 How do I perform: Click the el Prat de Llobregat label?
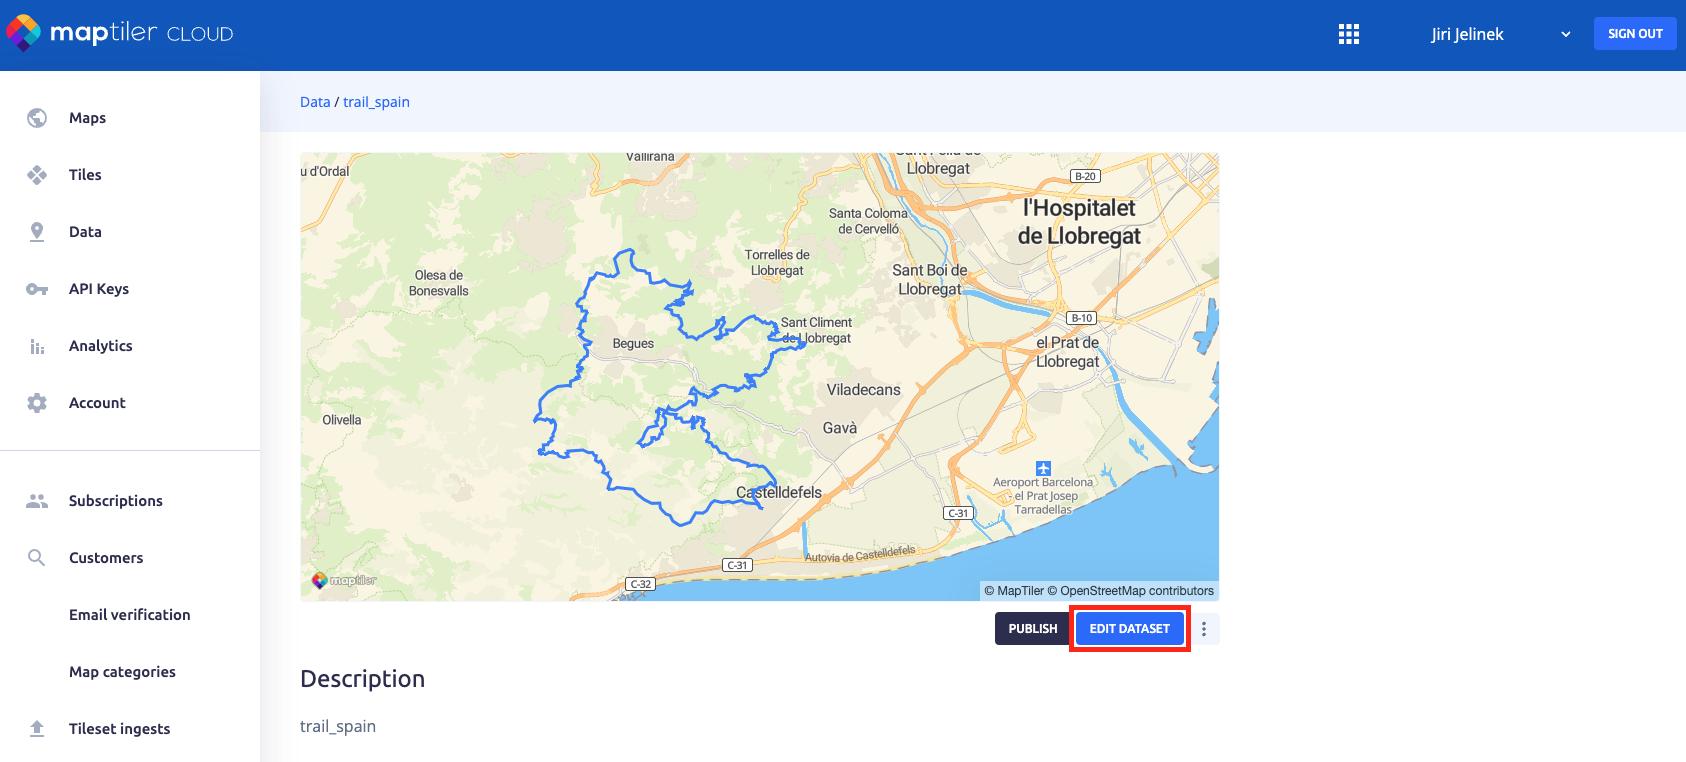click(1067, 352)
